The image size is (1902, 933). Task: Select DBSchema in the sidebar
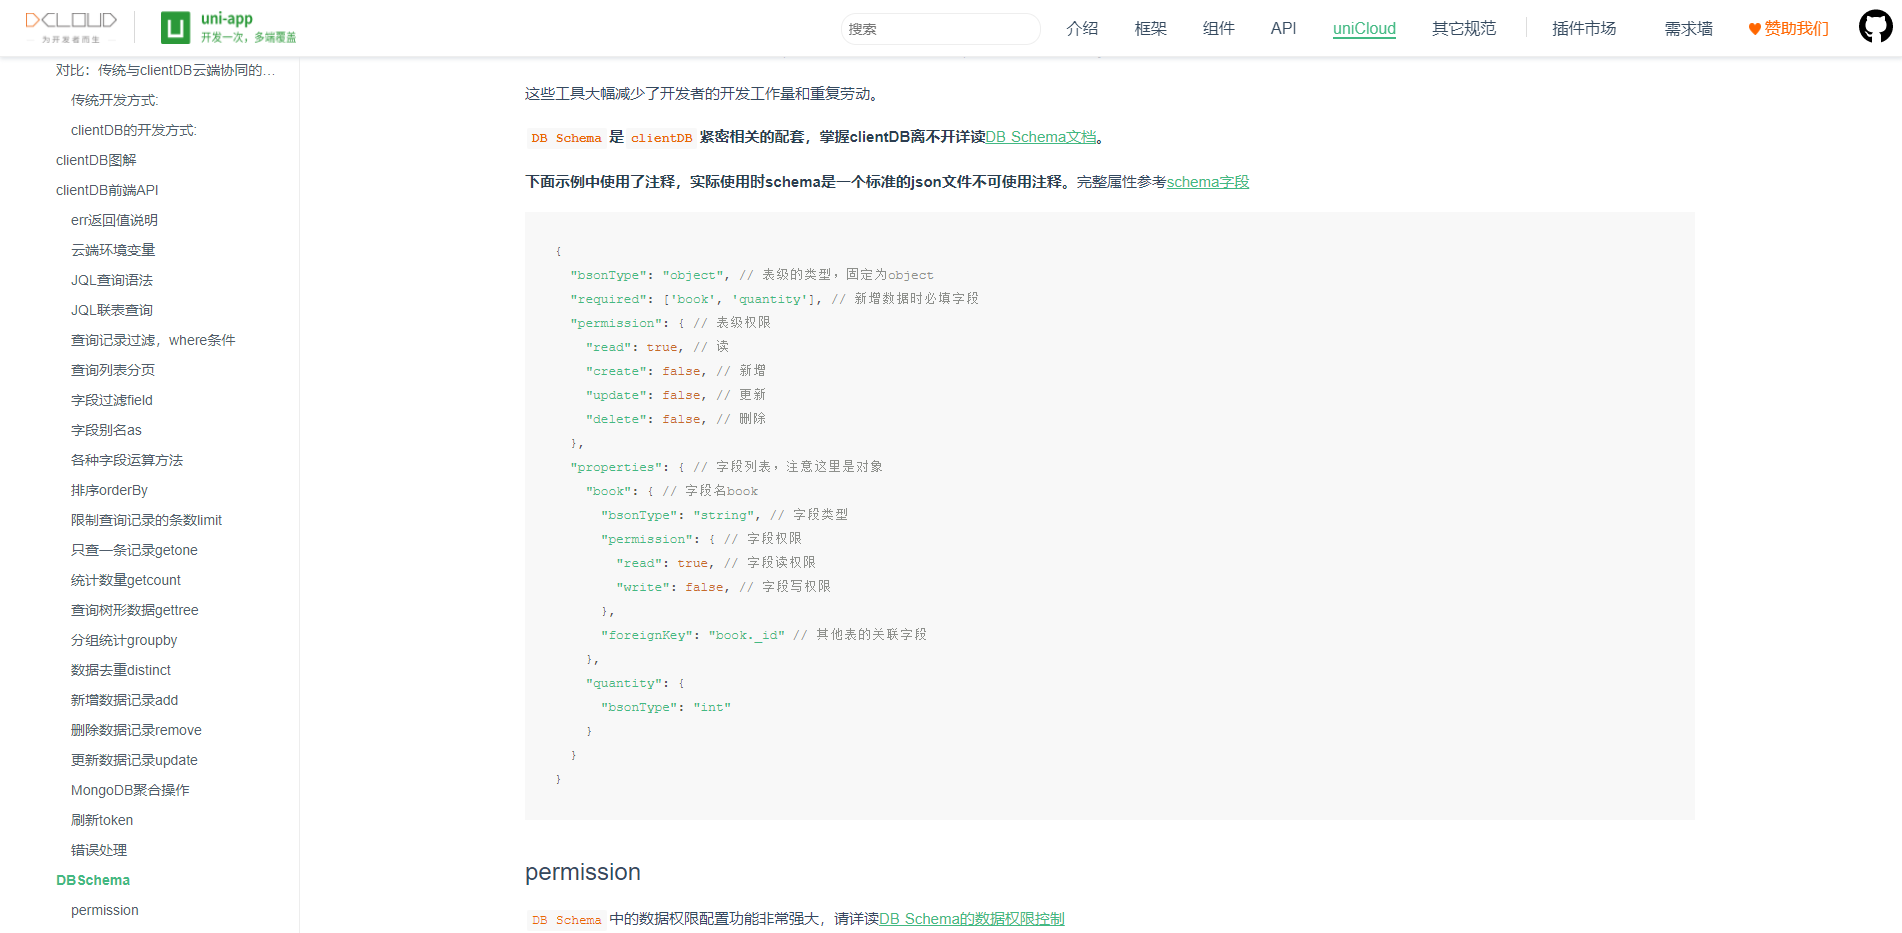(92, 879)
